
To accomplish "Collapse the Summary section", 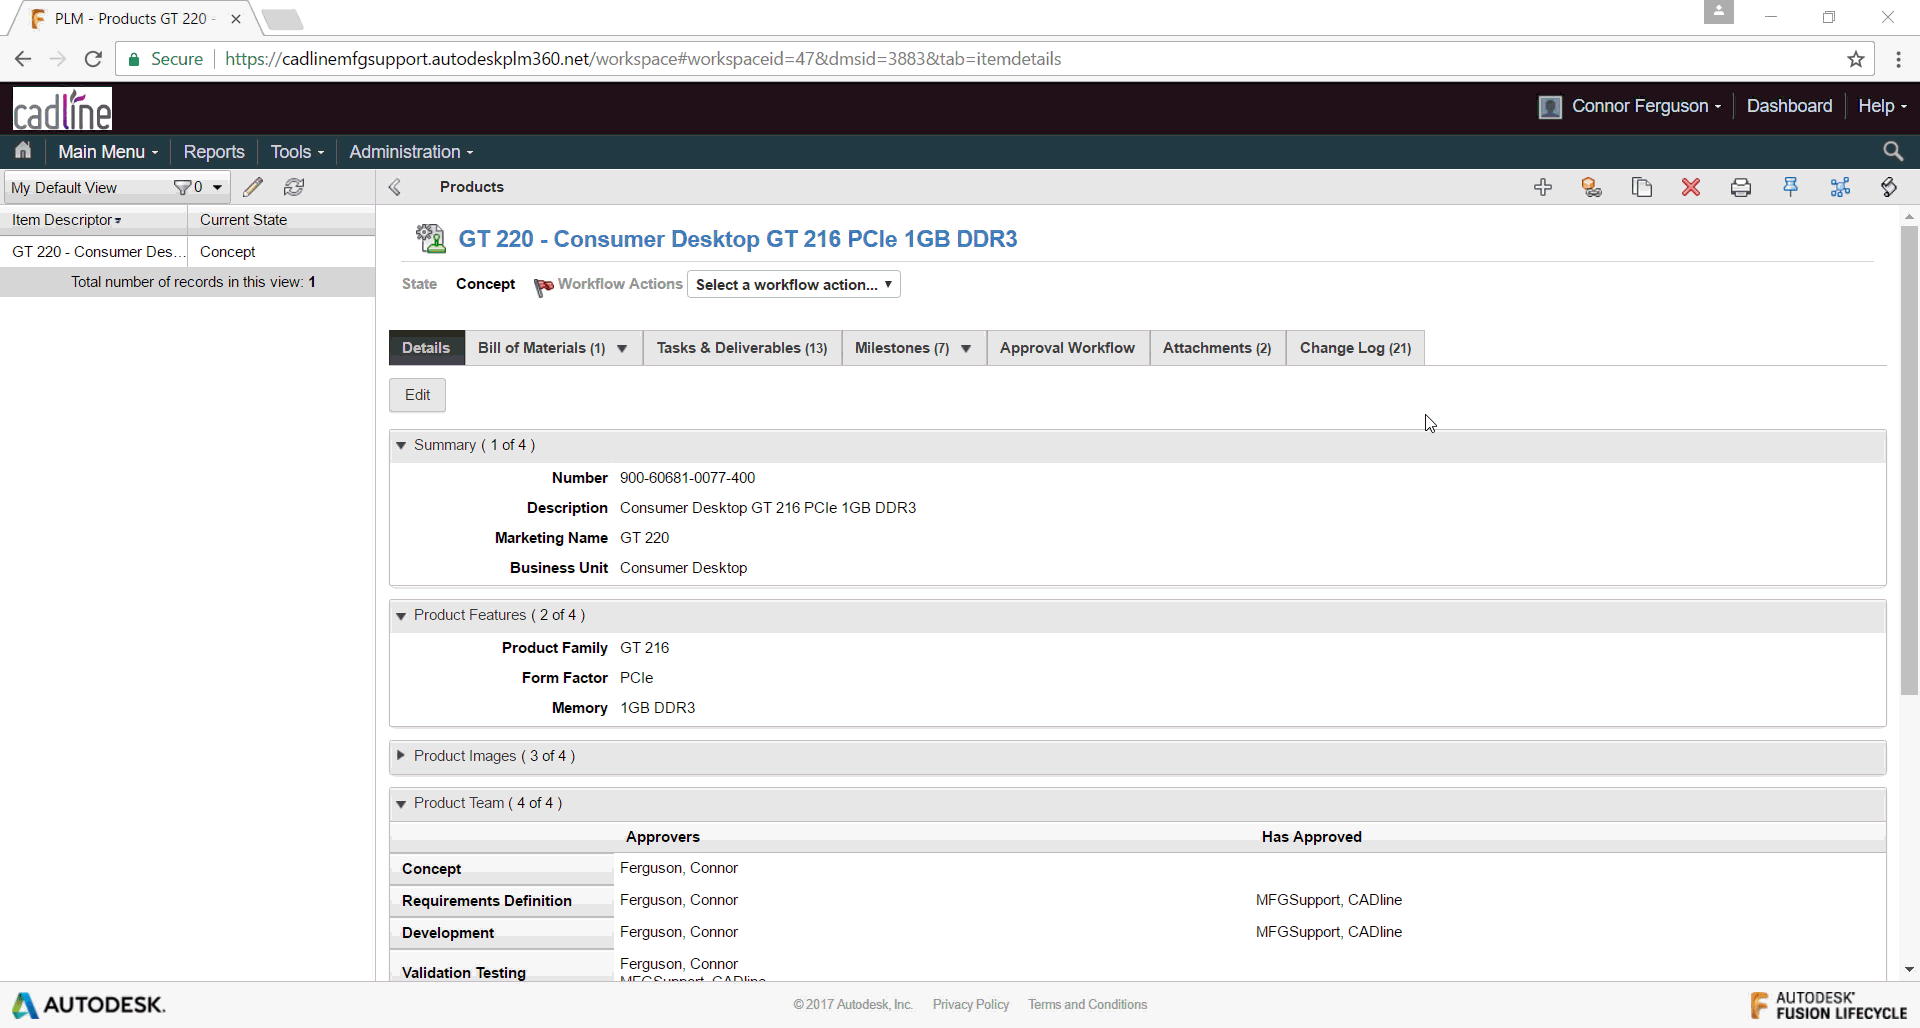I will [401, 445].
